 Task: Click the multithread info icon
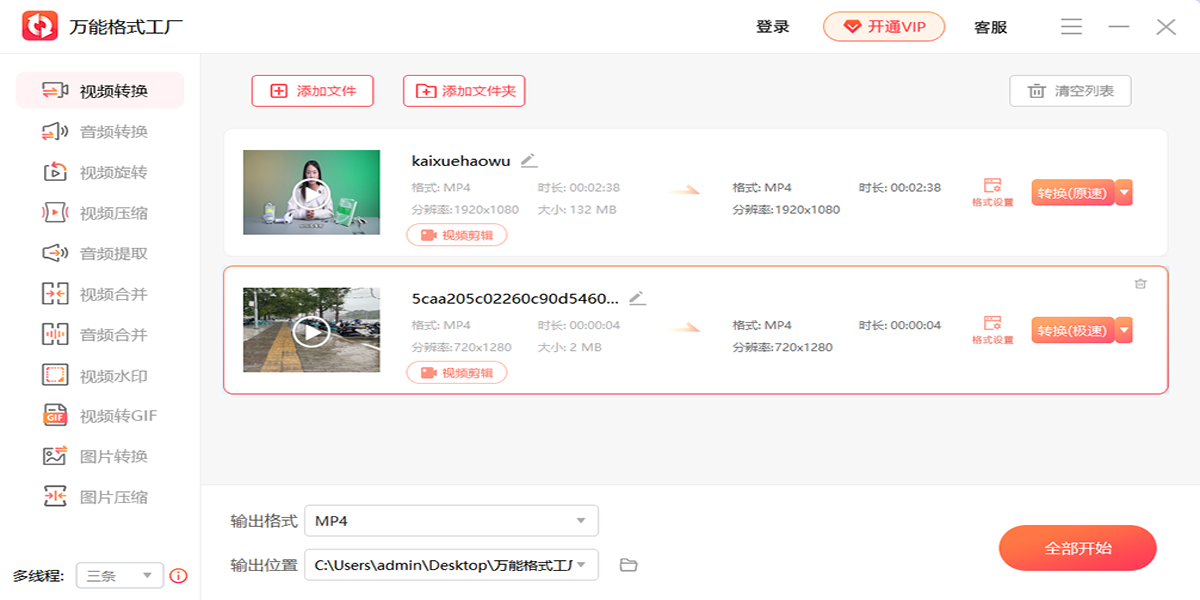pyautogui.click(x=179, y=575)
